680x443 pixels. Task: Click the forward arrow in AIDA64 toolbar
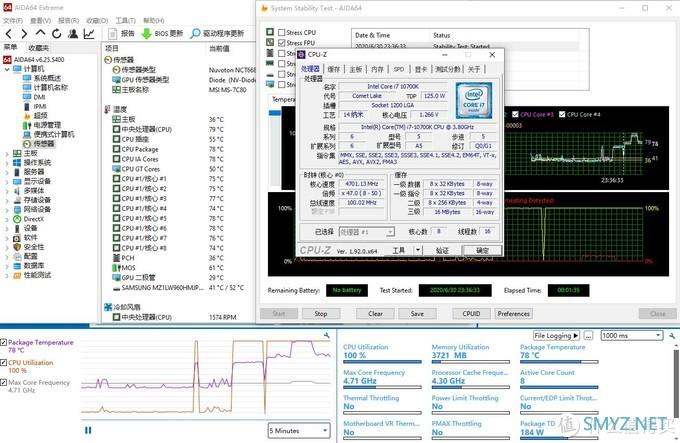[x=24, y=33]
